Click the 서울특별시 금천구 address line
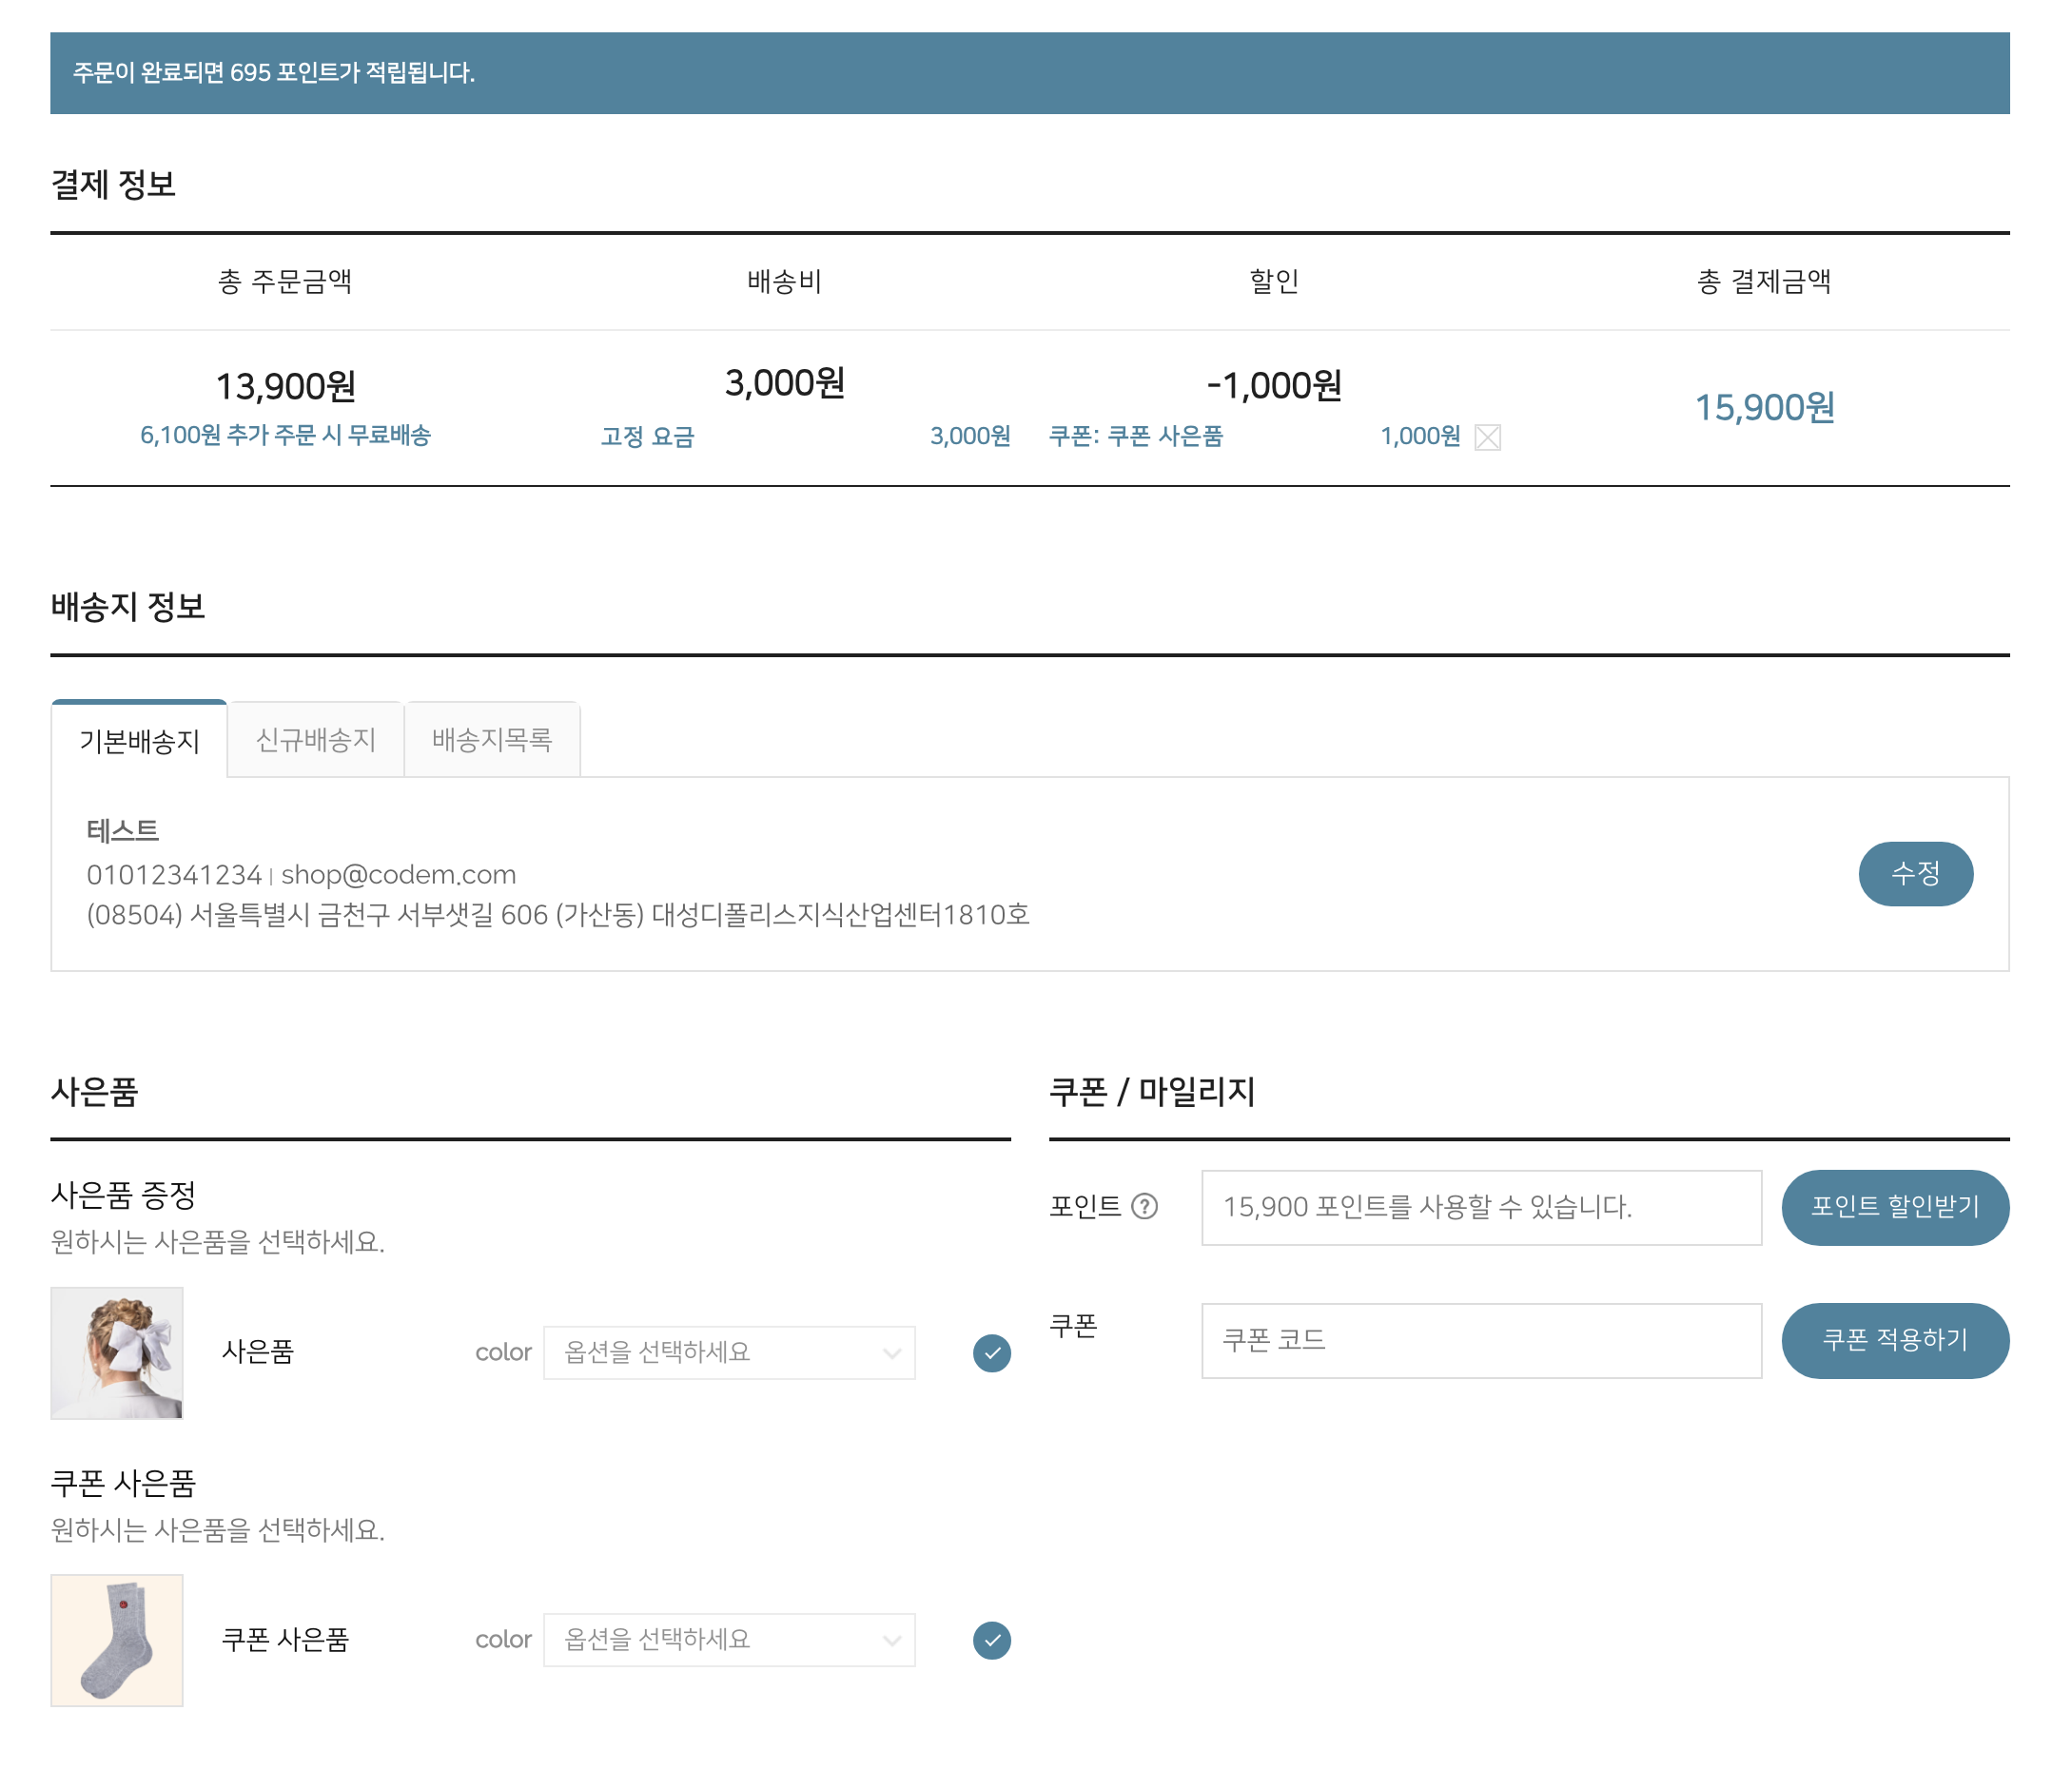This screenshot has width=2072, height=1769. pyautogui.click(x=557, y=915)
